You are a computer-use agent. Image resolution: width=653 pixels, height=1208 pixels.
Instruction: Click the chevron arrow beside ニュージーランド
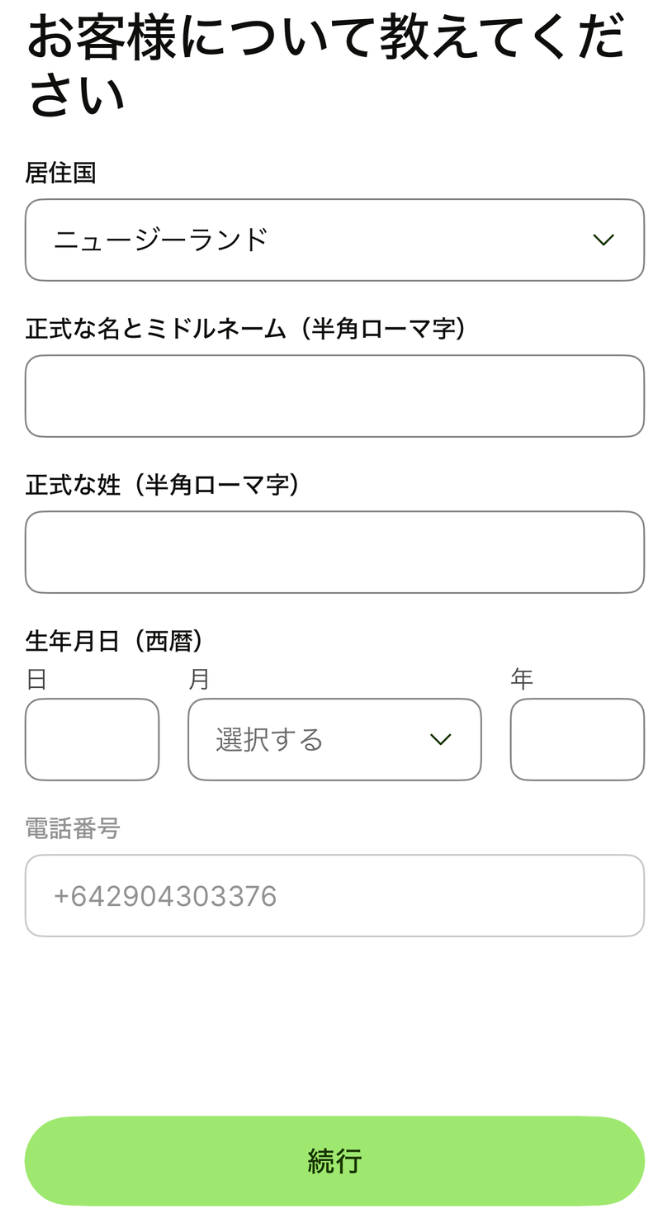pos(602,240)
